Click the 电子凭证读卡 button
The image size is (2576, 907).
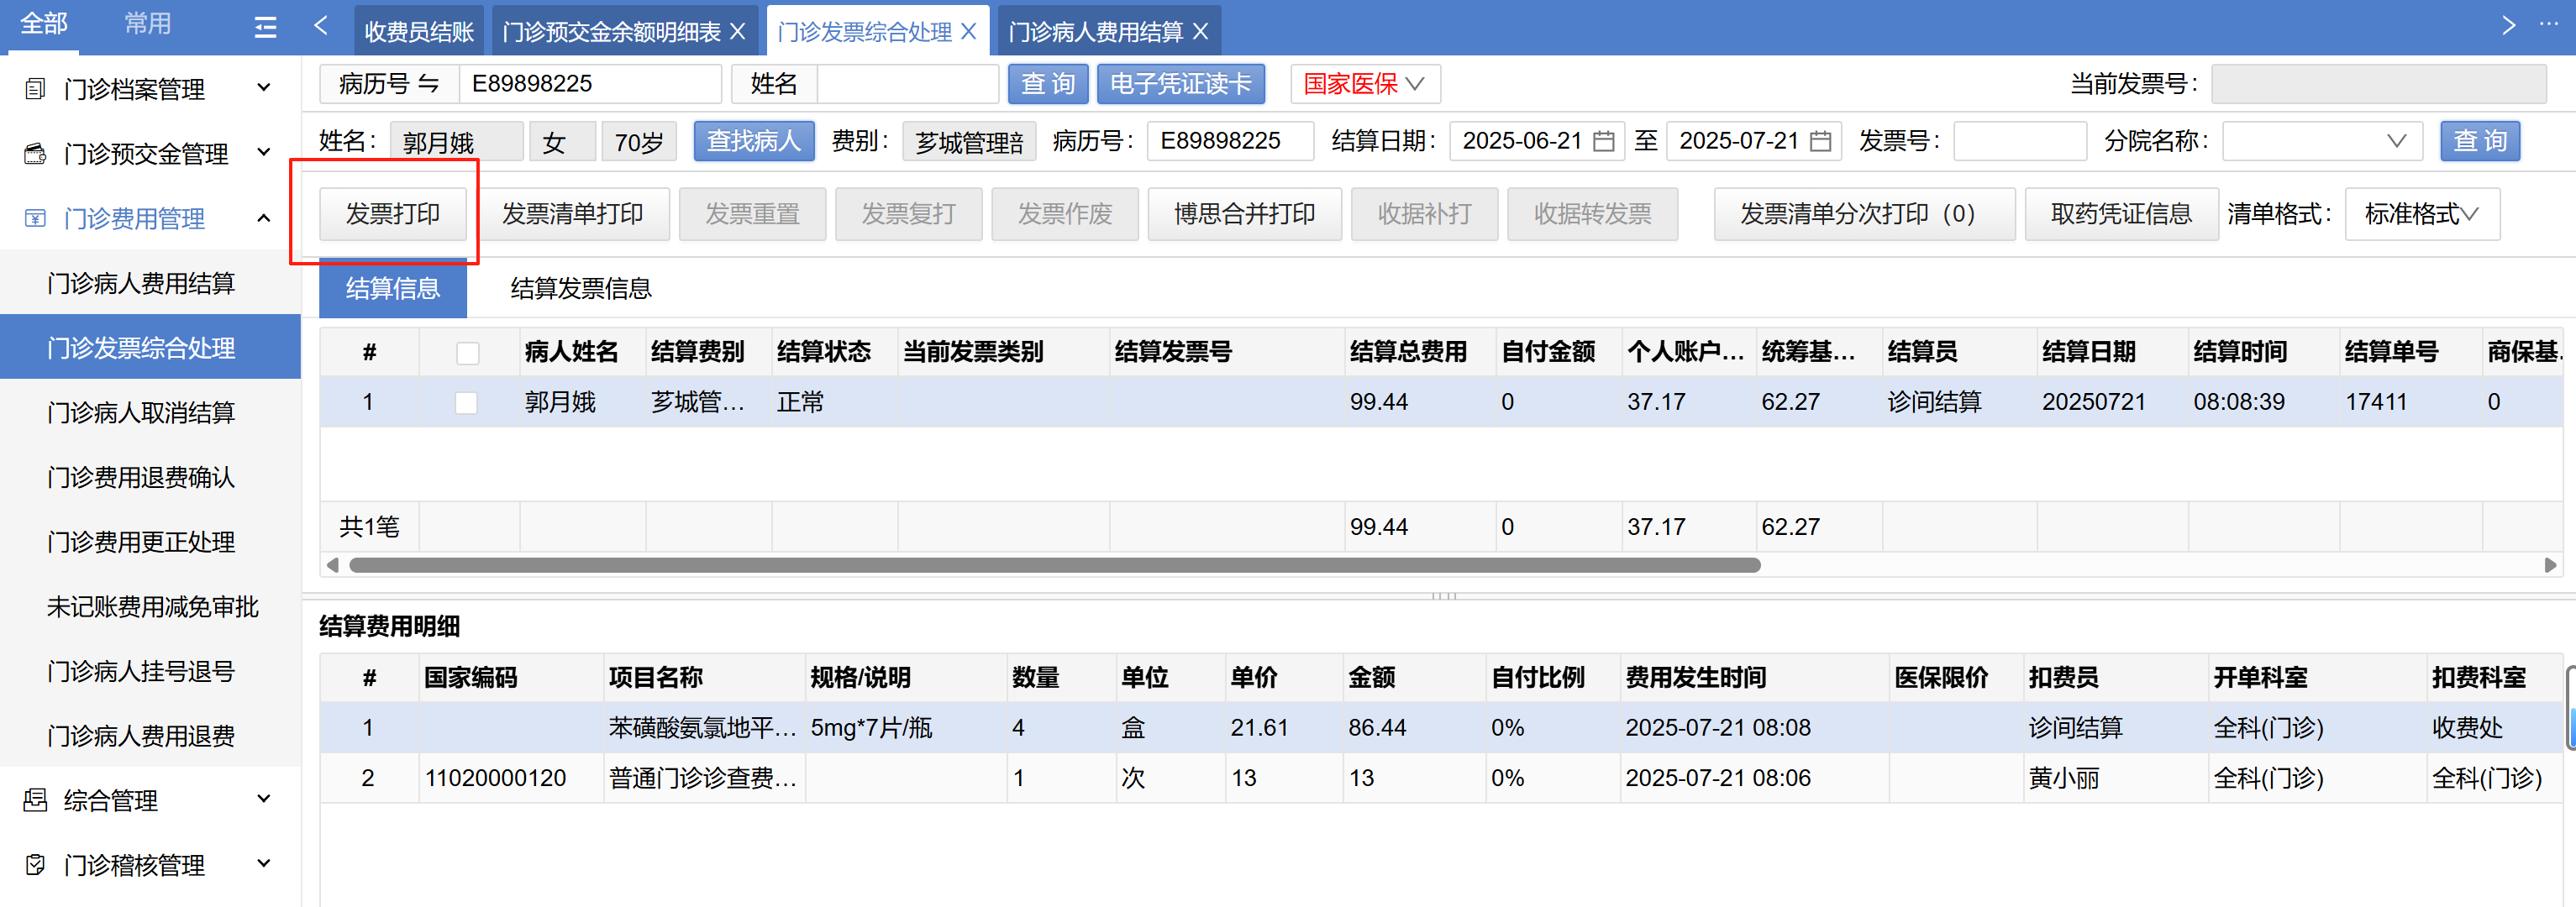click(1180, 84)
